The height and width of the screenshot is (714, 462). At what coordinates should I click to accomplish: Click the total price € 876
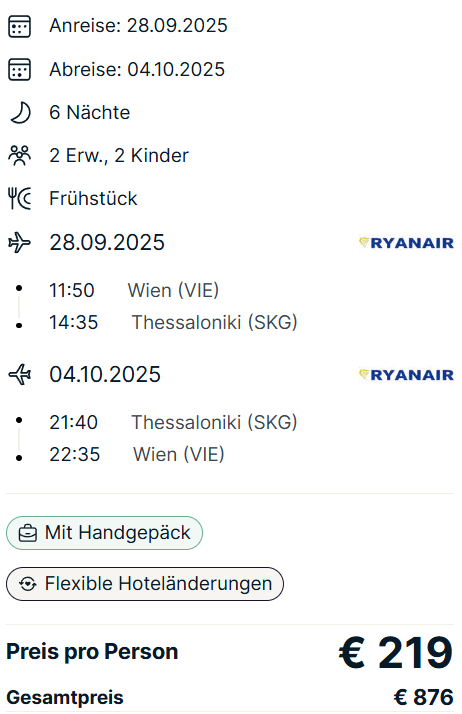click(423, 697)
